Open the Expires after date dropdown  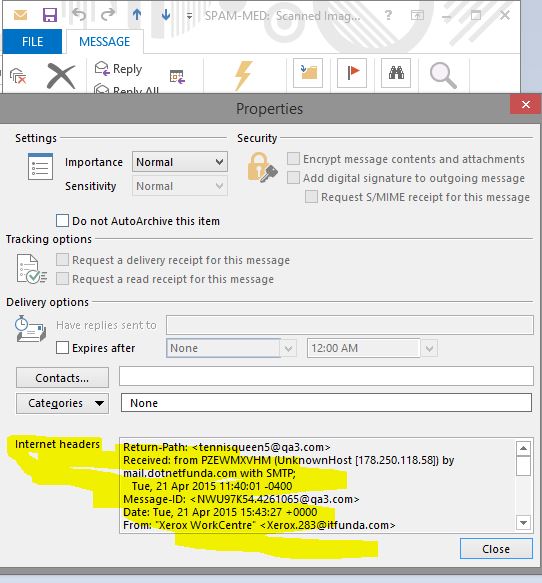[x=288, y=348]
